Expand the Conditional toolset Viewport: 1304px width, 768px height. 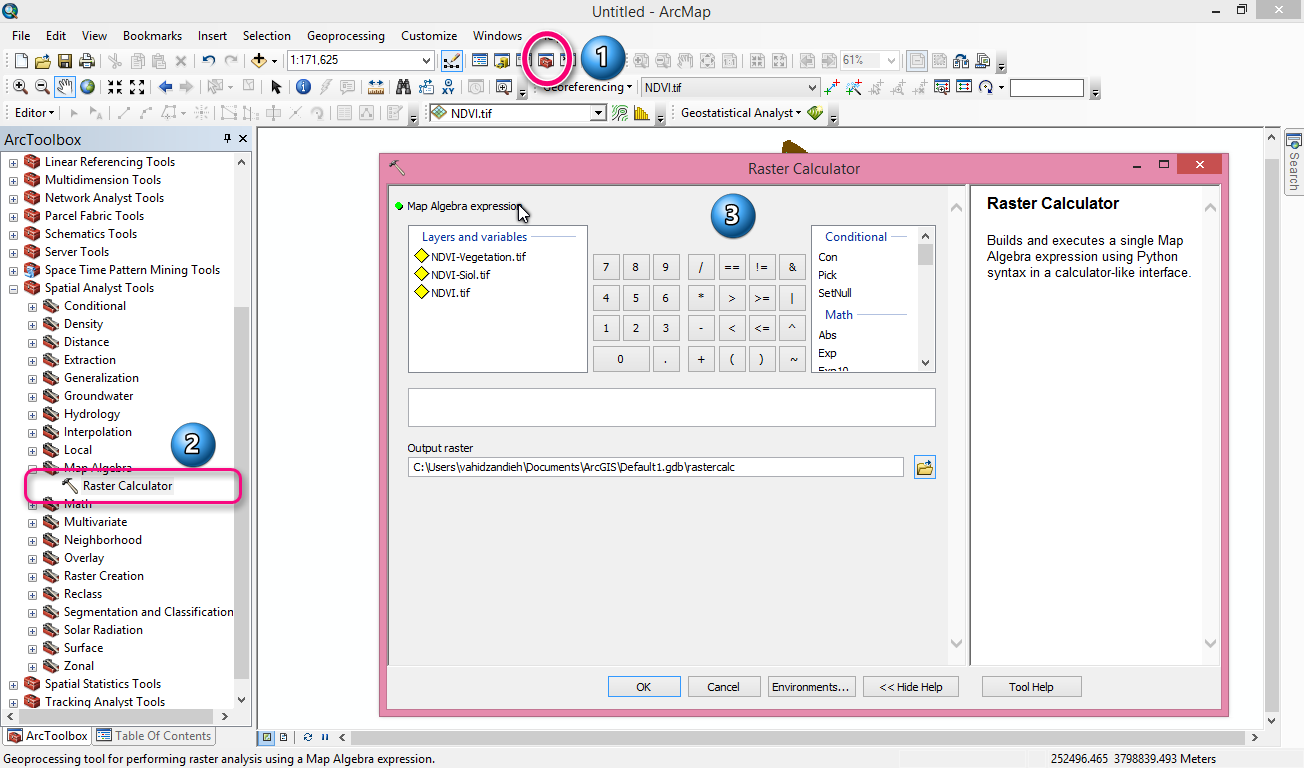(x=32, y=306)
